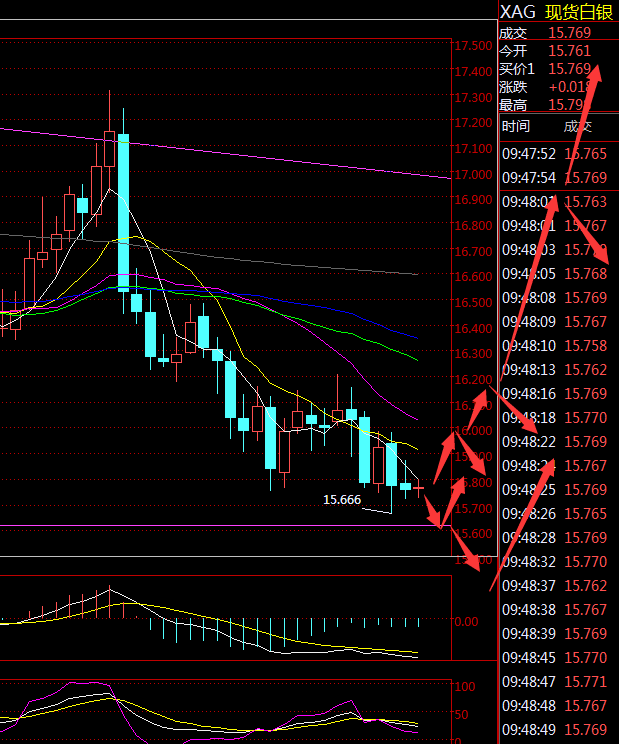619x744 pixels.
Task: Select the latest red cross candle near 15.770
Action: (418, 488)
